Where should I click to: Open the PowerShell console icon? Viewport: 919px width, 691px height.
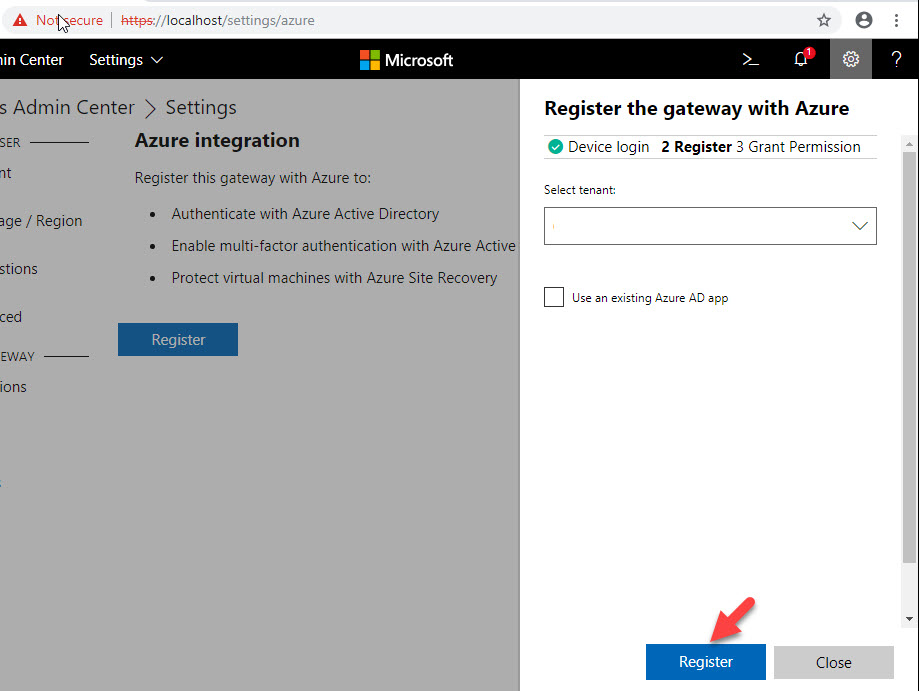coord(750,60)
